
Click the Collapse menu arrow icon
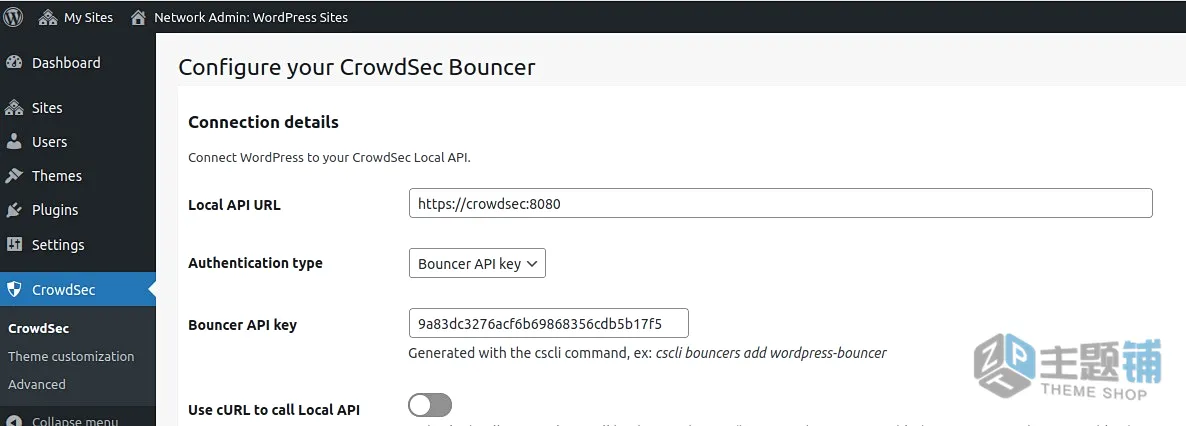[14, 421]
